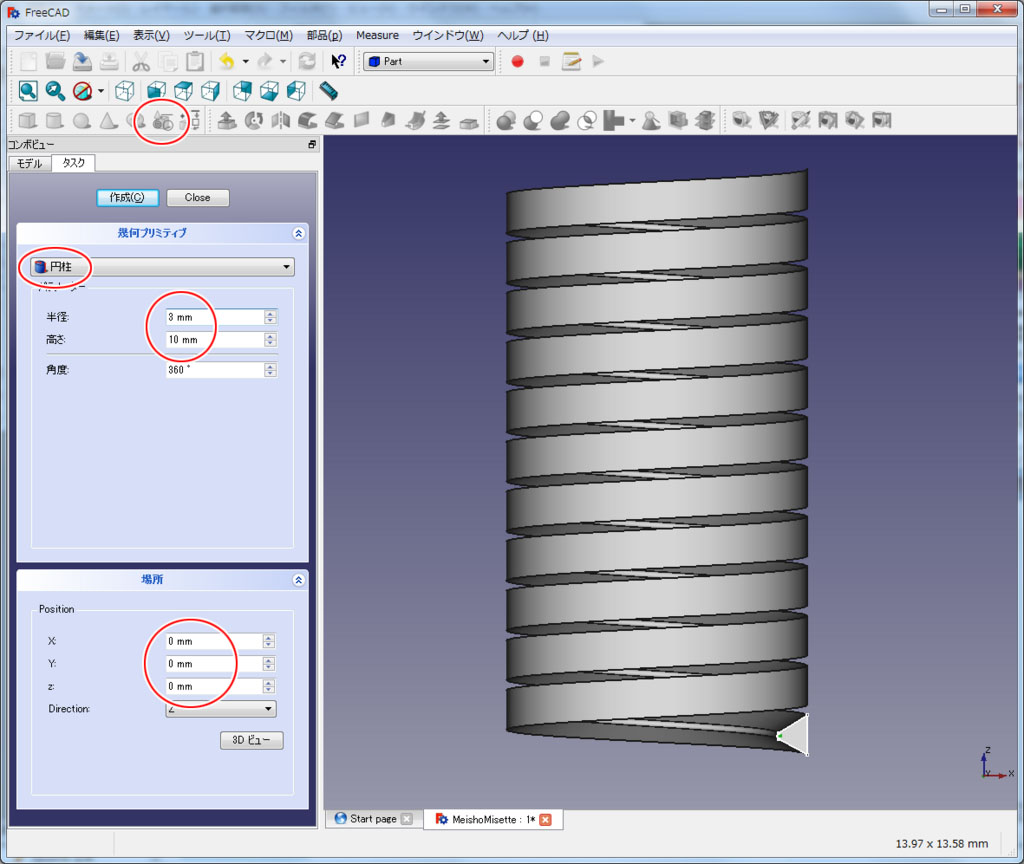
Task: Close the MeishoMisette document tab
Action: coord(545,819)
